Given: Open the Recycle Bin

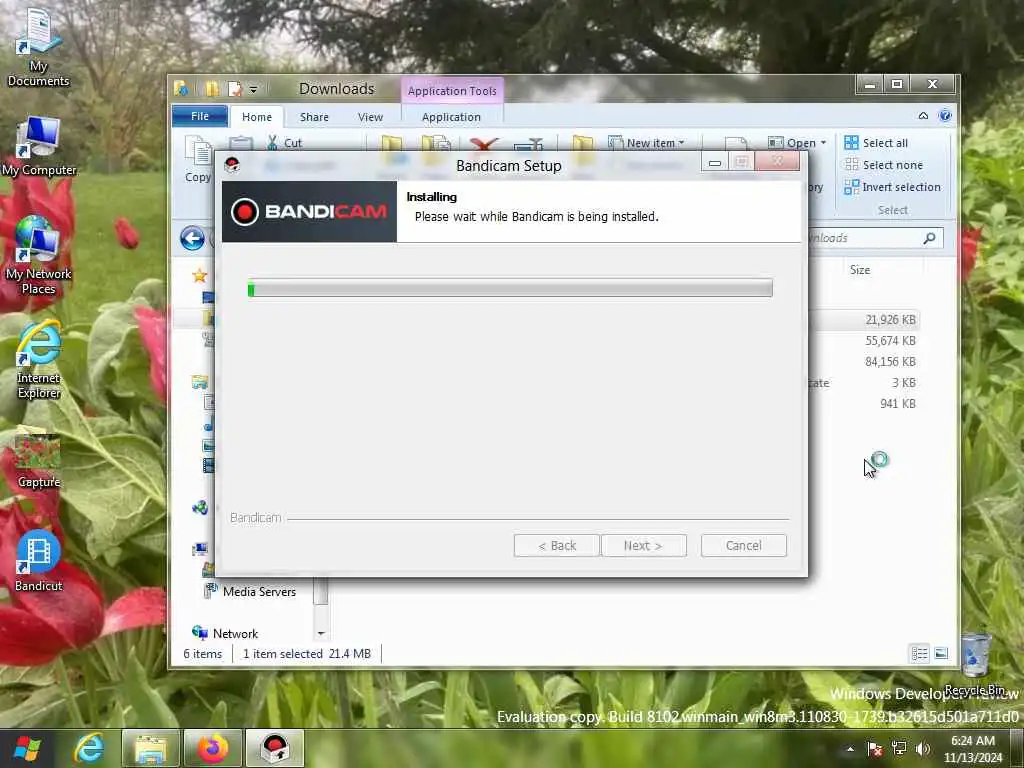Looking at the screenshot, I should pyautogui.click(x=976, y=662).
